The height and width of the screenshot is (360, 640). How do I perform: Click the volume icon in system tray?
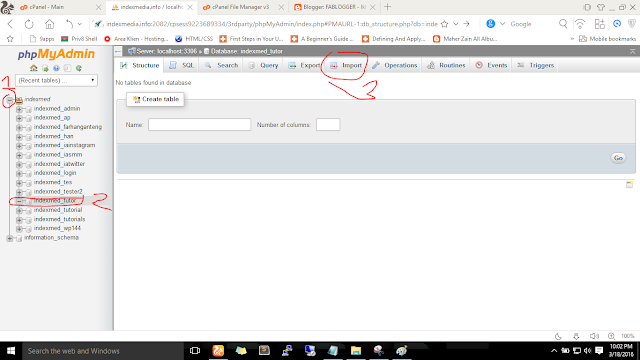click(x=587, y=351)
